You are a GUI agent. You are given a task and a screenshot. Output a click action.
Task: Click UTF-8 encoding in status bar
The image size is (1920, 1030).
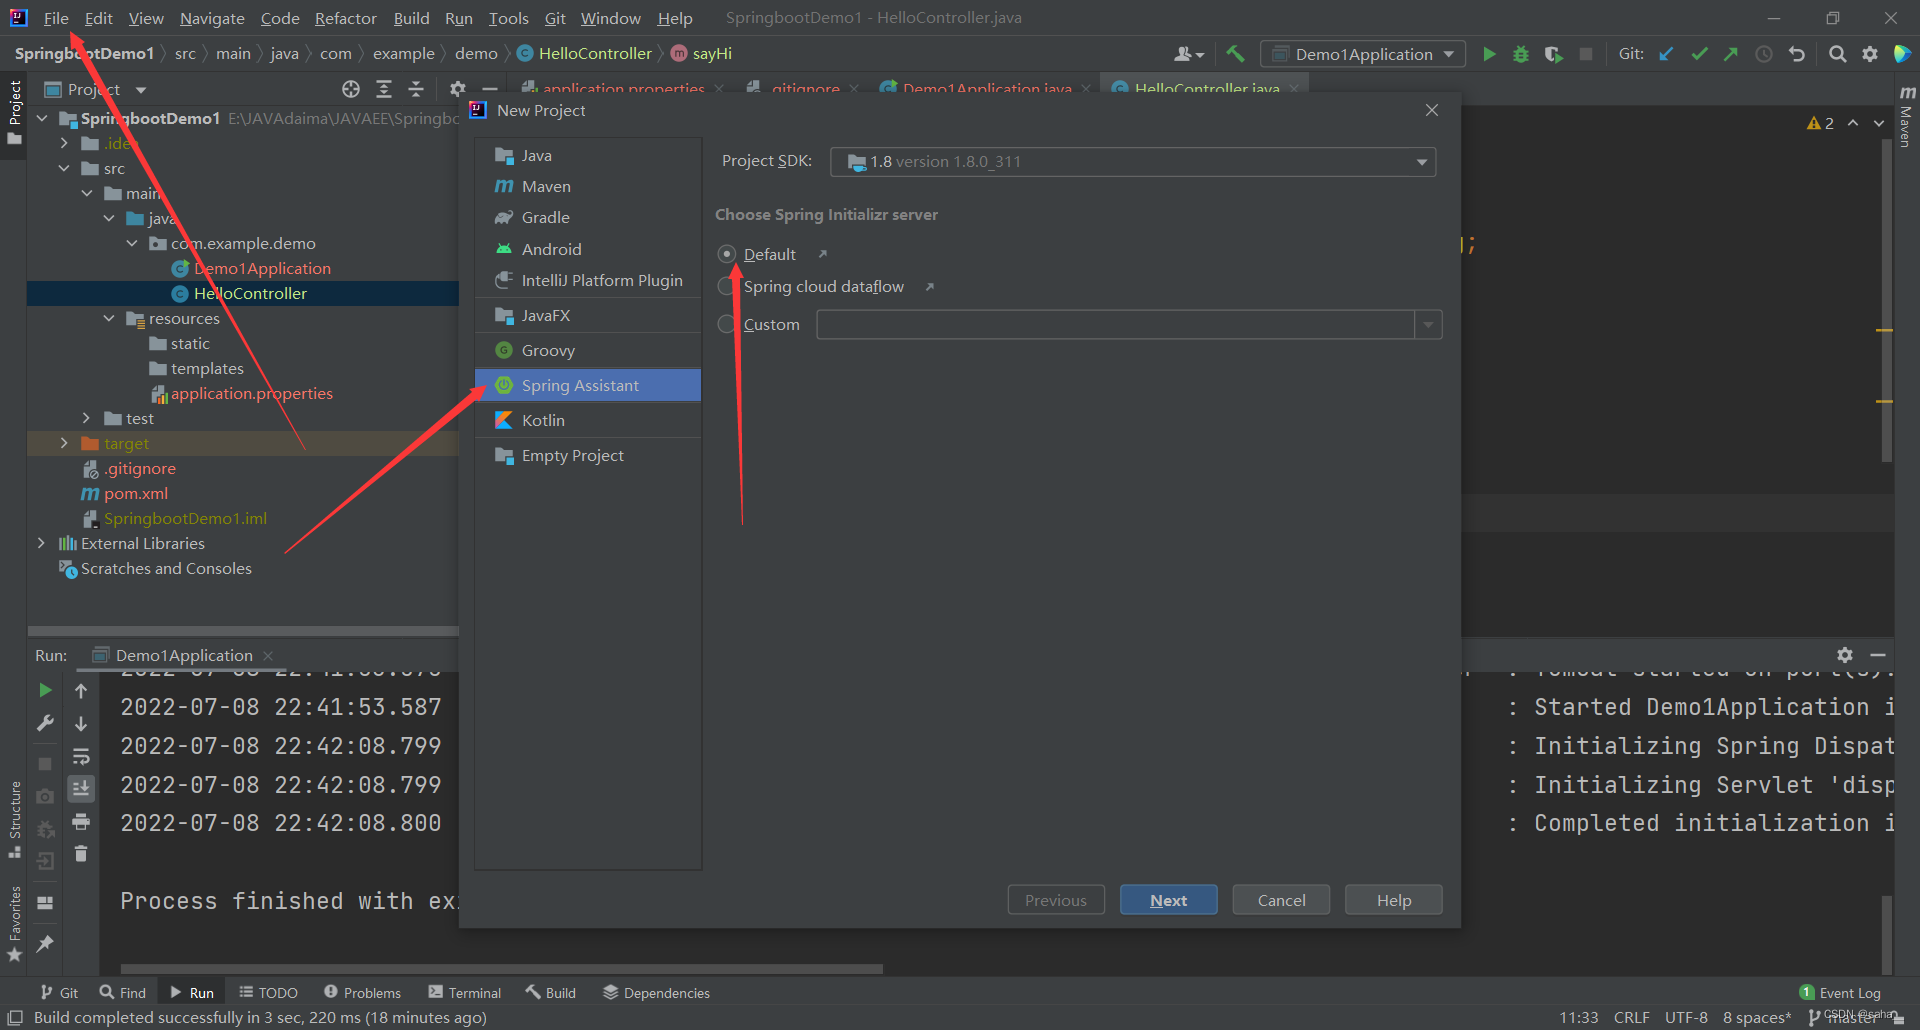(x=1686, y=1017)
